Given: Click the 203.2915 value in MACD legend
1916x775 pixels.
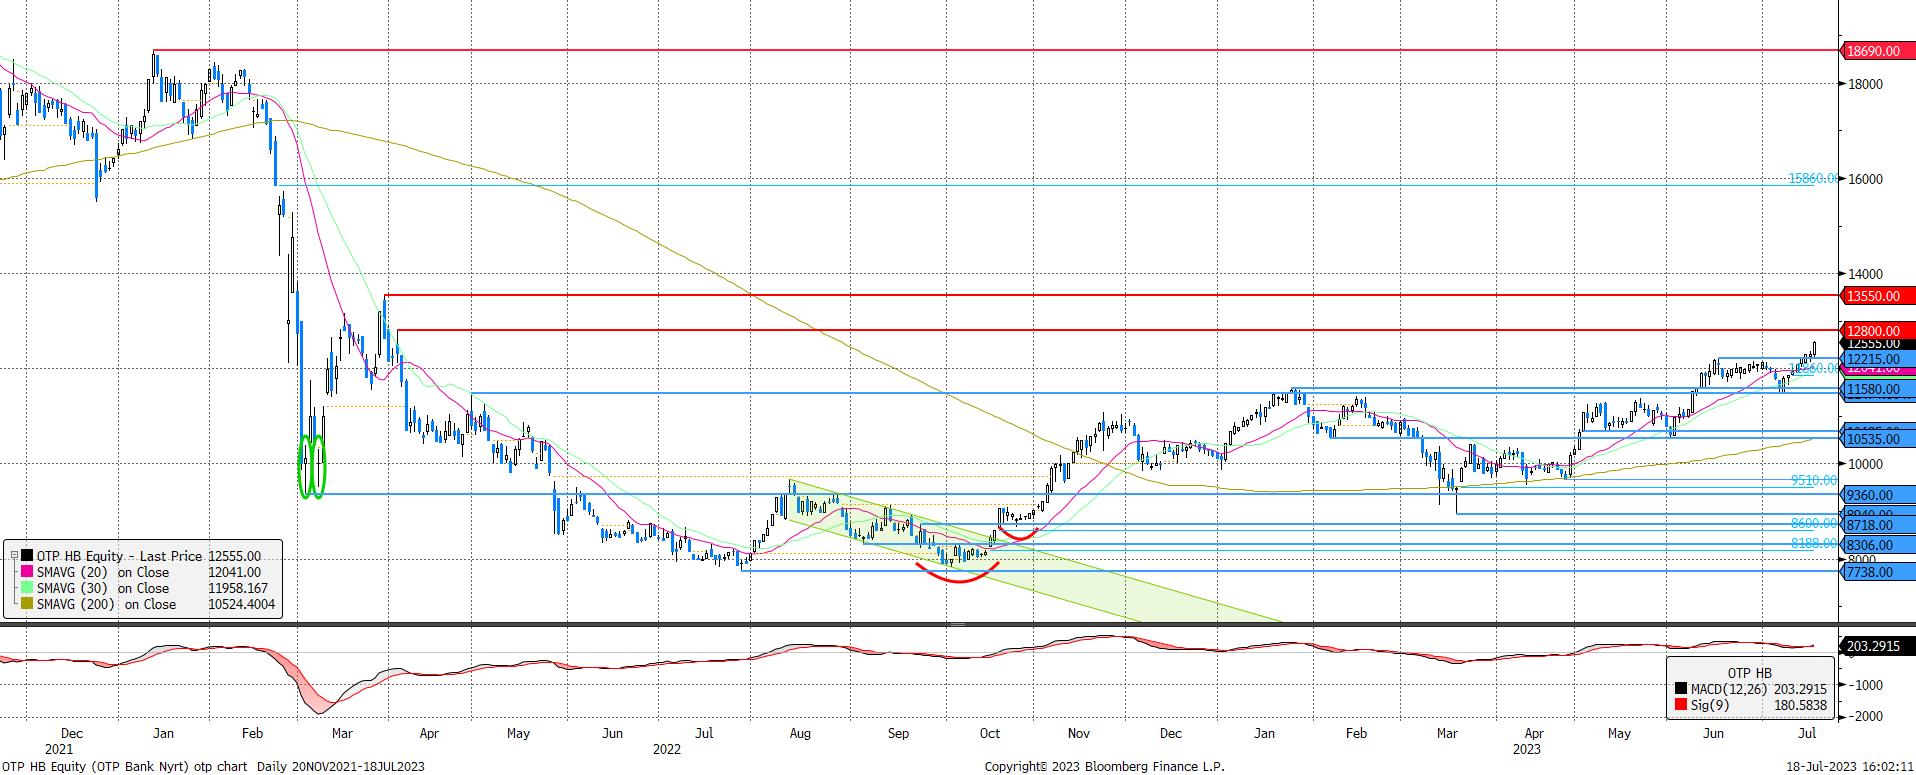Looking at the screenshot, I should pyautogui.click(x=1798, y=689).
